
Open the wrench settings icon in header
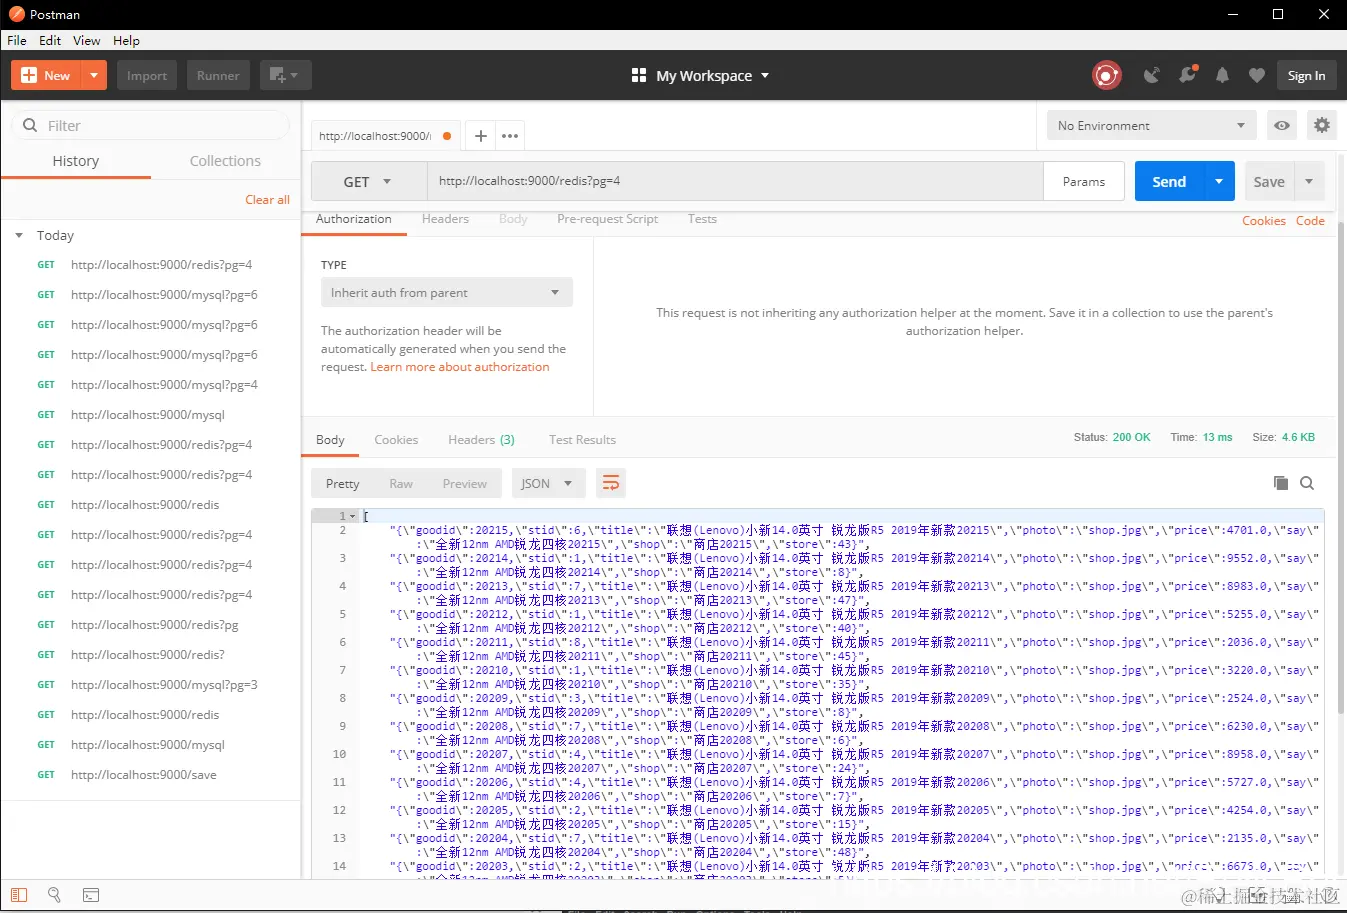[1187, 76]
